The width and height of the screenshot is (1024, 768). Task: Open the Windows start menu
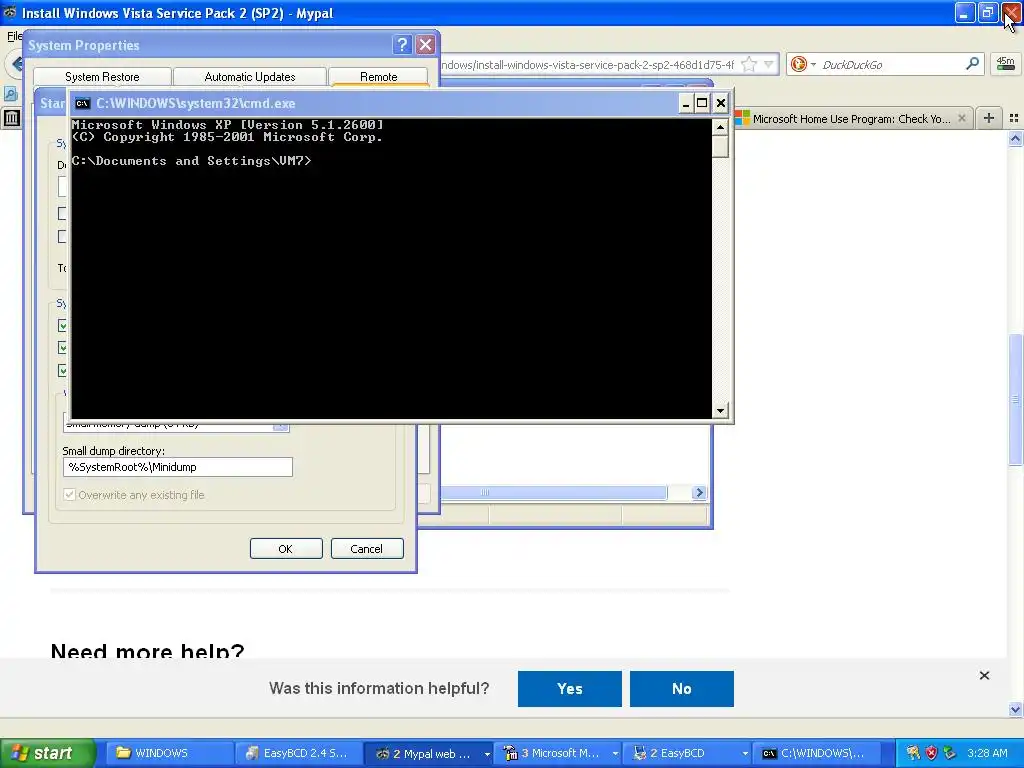(x=48, y=753)
